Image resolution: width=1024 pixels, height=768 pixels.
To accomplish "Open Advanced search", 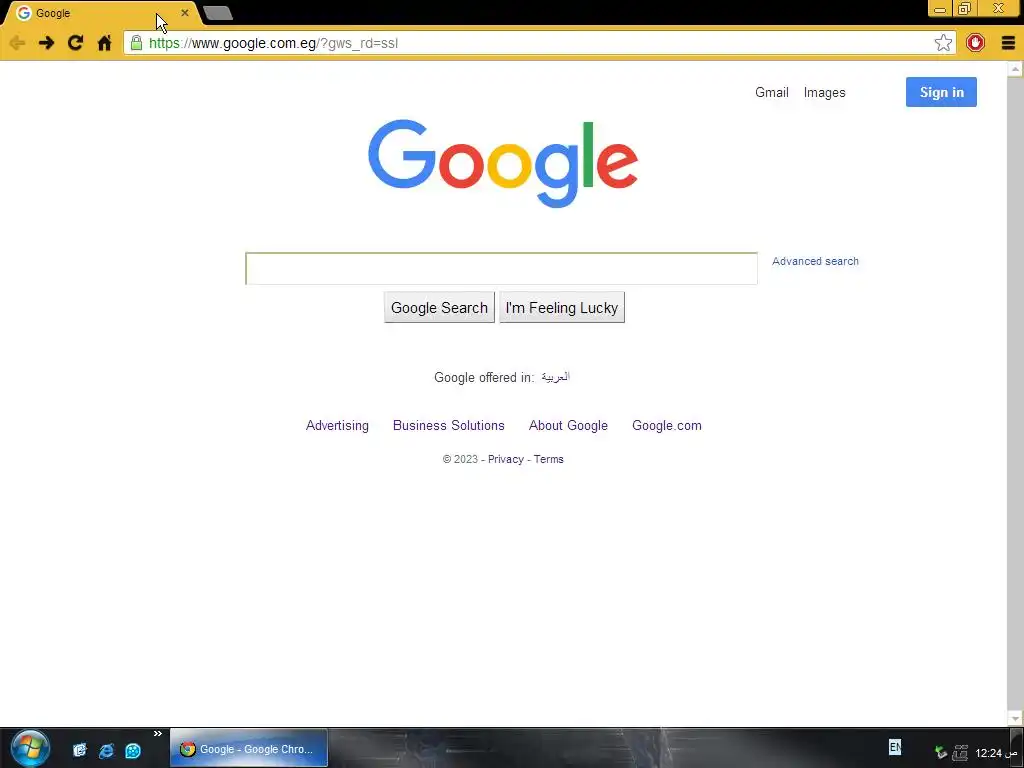I will [815, 261].
